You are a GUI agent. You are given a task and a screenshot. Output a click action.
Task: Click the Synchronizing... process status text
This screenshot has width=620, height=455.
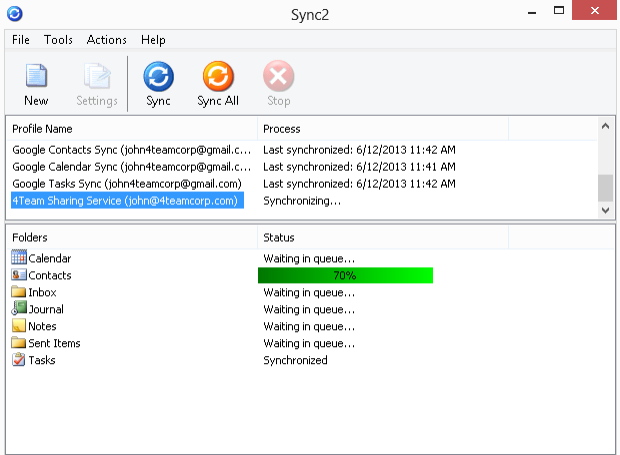302,201
